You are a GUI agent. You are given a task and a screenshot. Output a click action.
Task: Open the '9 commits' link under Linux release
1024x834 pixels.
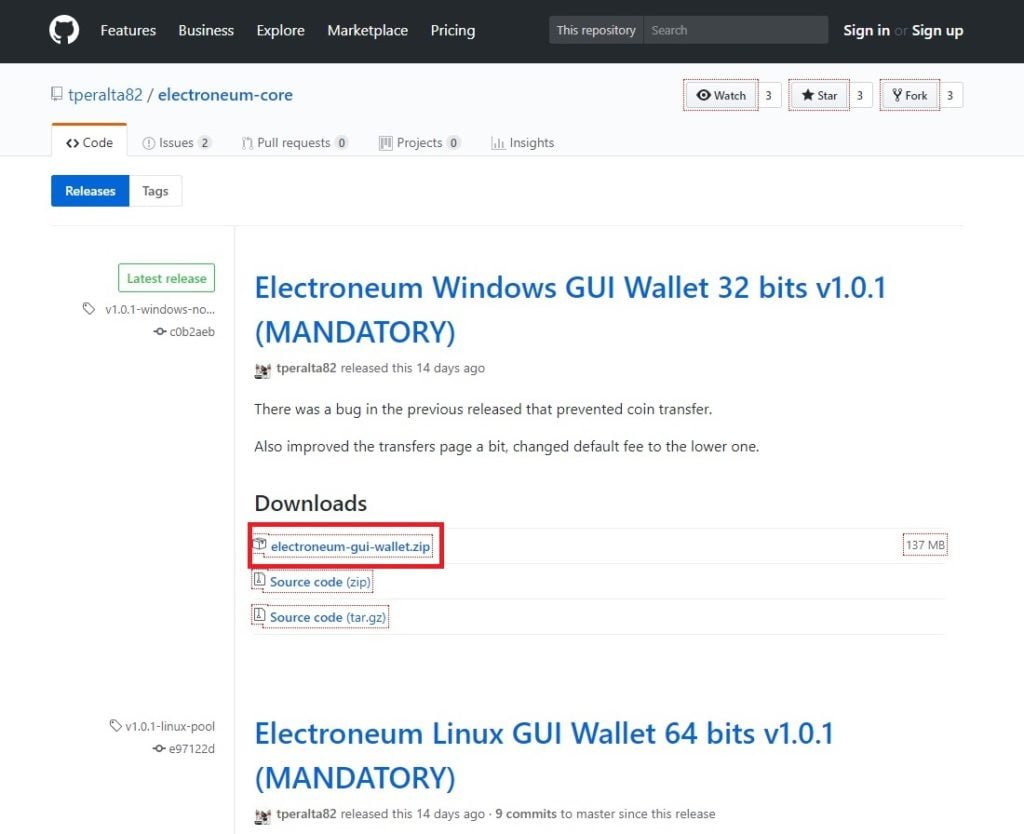pos(526,814)
